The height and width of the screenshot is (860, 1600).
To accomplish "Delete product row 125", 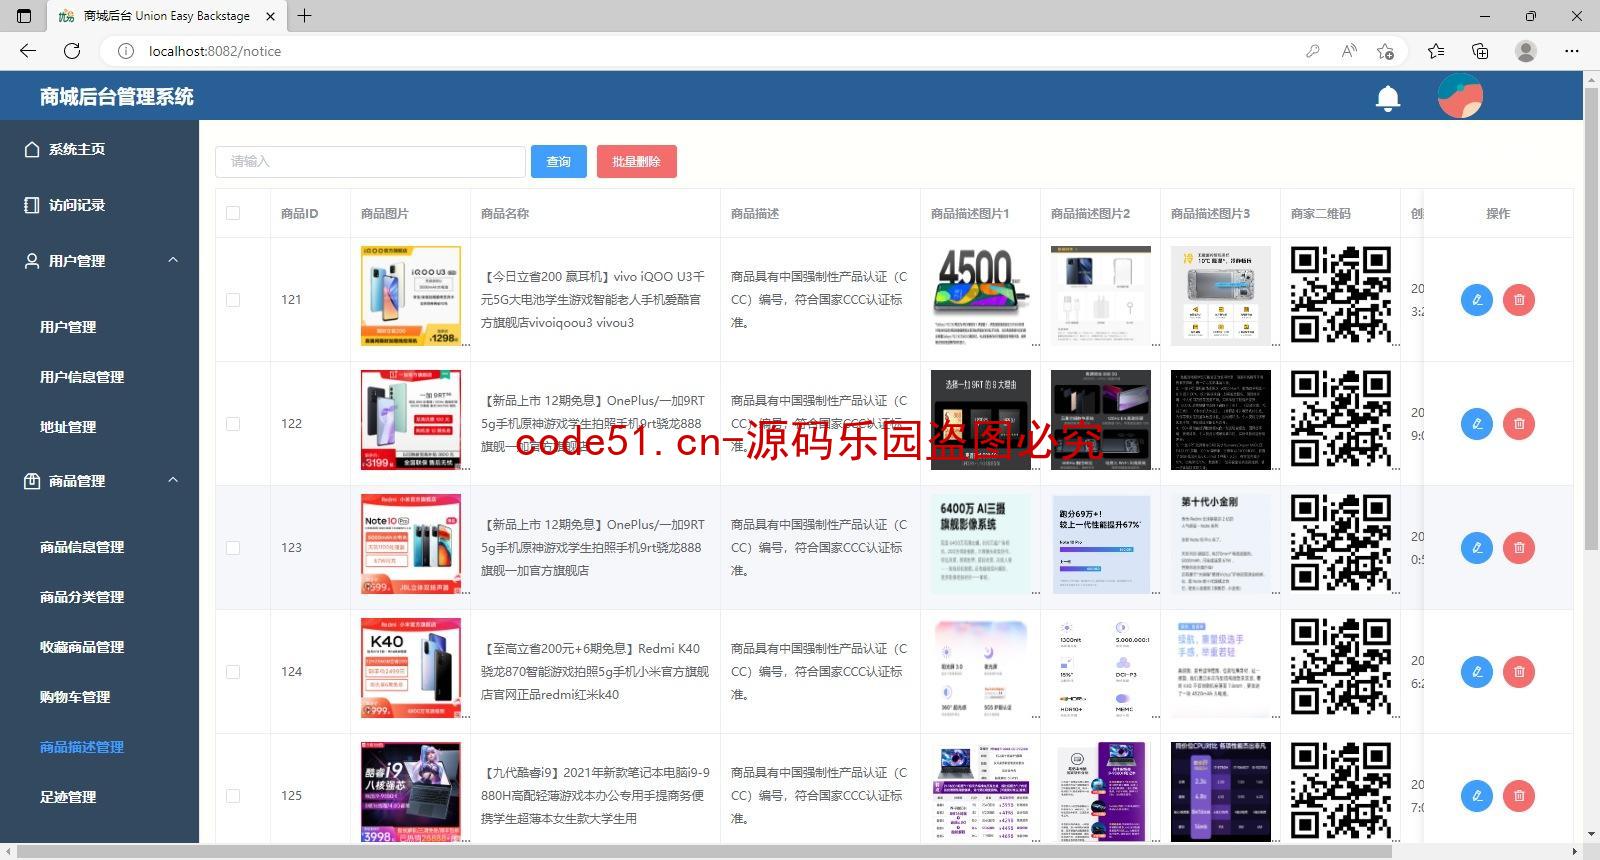I will coord(1519,796).
